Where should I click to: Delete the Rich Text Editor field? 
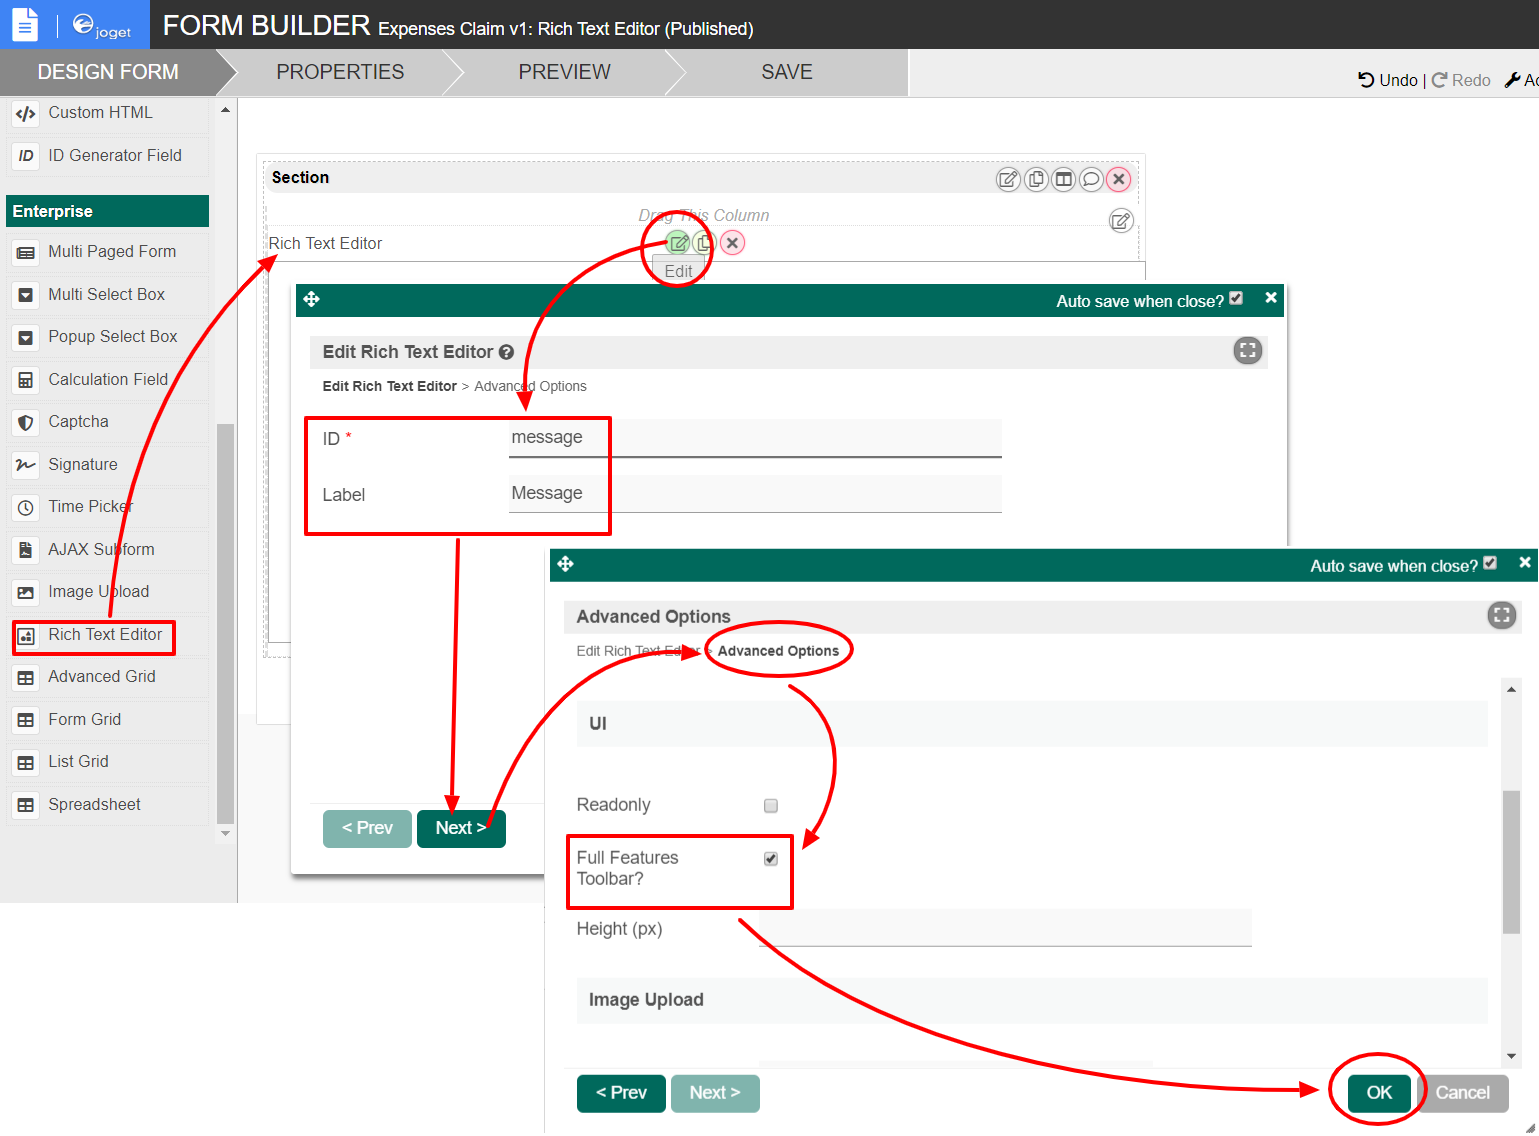(733, 243)
